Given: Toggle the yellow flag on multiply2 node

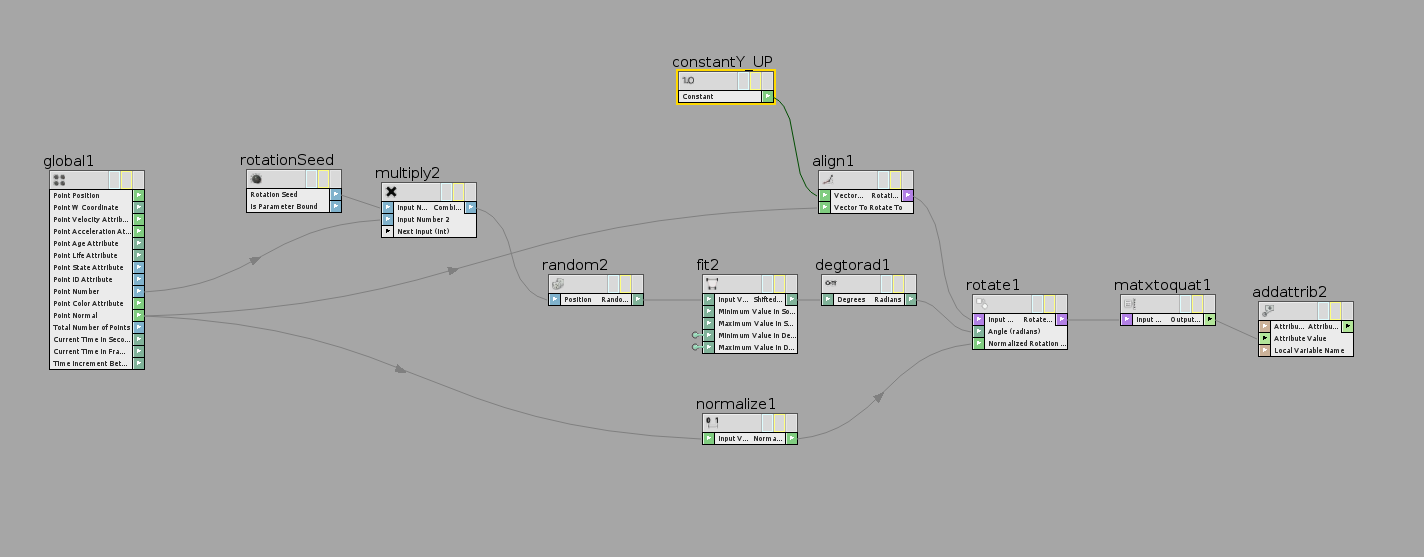Looking at the screenshot, I should 459,192.
